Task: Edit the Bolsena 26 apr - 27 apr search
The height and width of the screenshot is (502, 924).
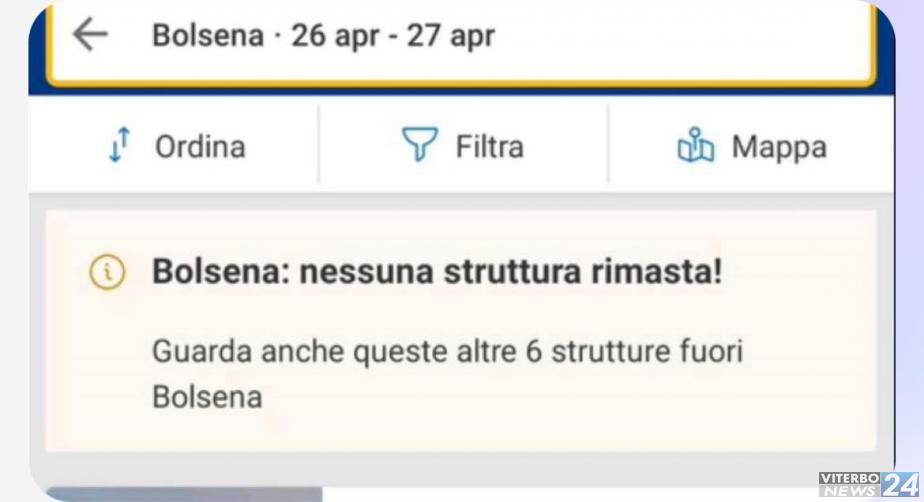Action: point(461,40)
